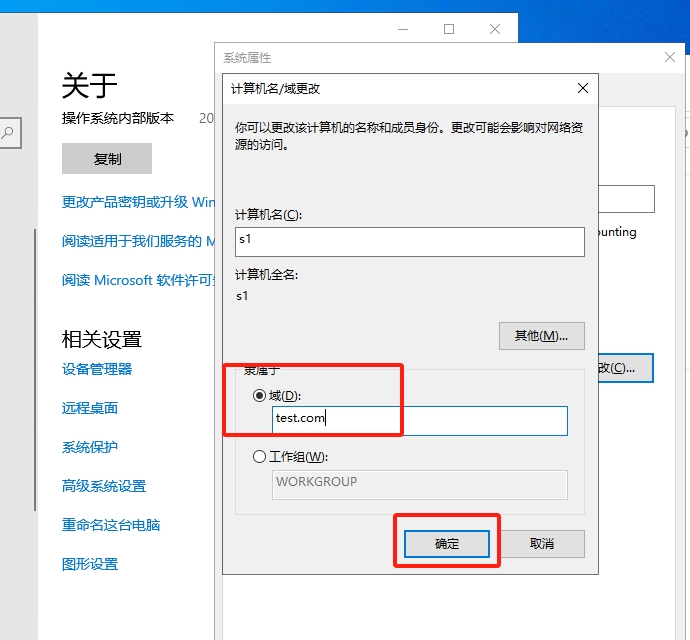
Task: Click the 复制 button under 关于
Action: pyautogui.click(x=107, y=159)
